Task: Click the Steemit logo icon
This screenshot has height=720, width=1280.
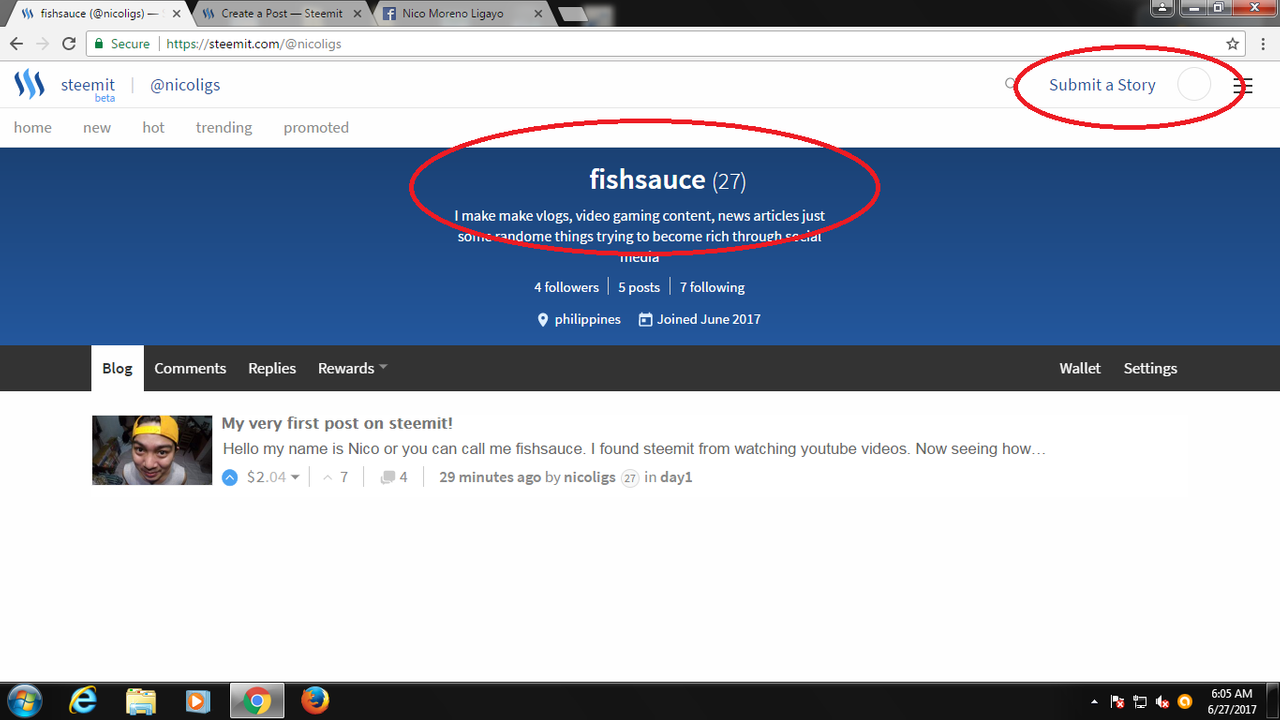Action: point(29,85)
